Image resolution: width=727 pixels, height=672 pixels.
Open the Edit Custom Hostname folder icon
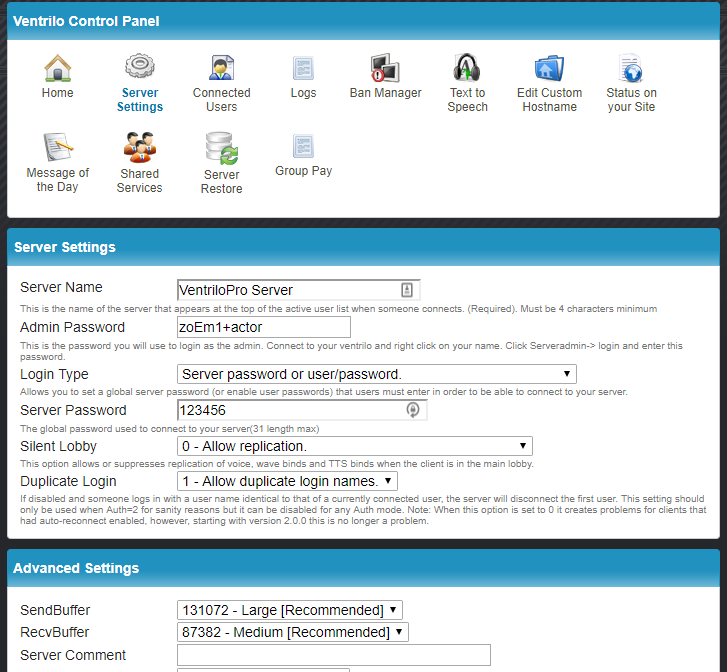click(549, 68)
